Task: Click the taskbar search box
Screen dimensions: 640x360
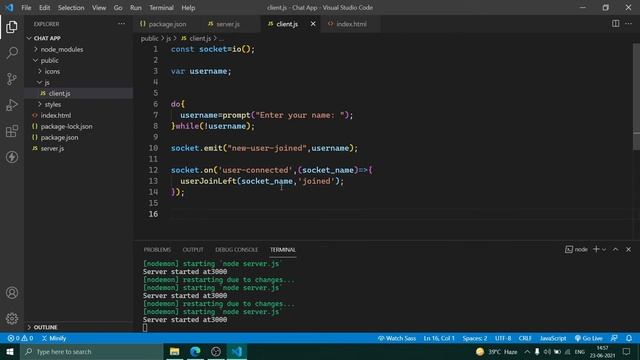Action: pyautogui.click(x=92, y=351)
